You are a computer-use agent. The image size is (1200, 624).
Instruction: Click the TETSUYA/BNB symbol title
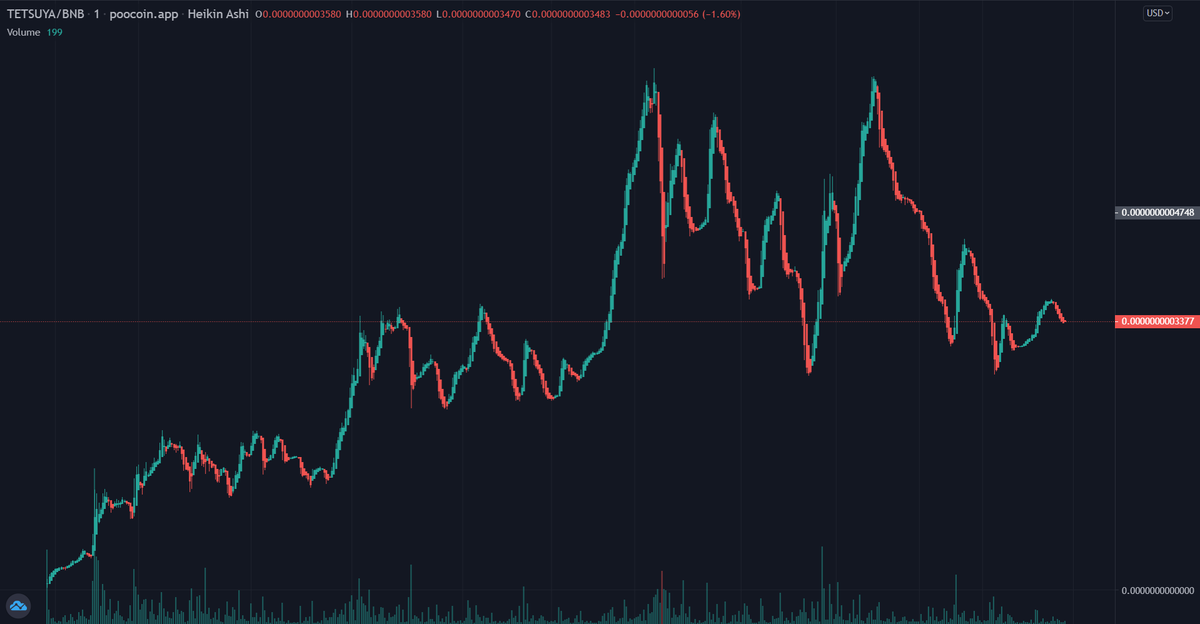46,15
